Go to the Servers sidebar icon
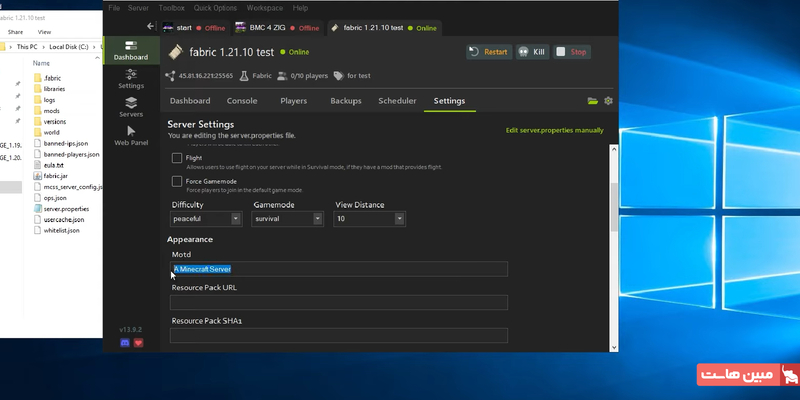This screenshot has width=800, height=400. (x=131, y=105)
